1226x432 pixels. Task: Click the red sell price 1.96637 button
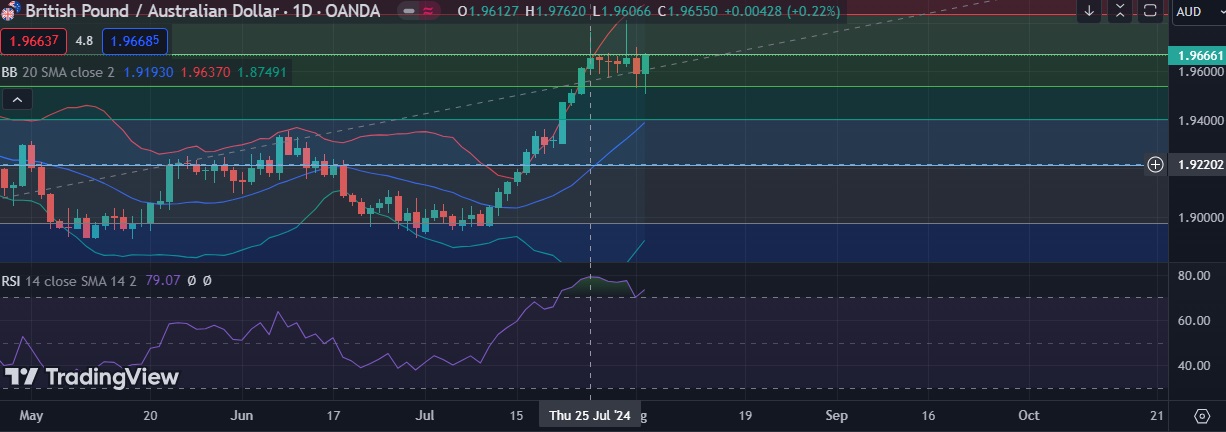pos(34,42)
